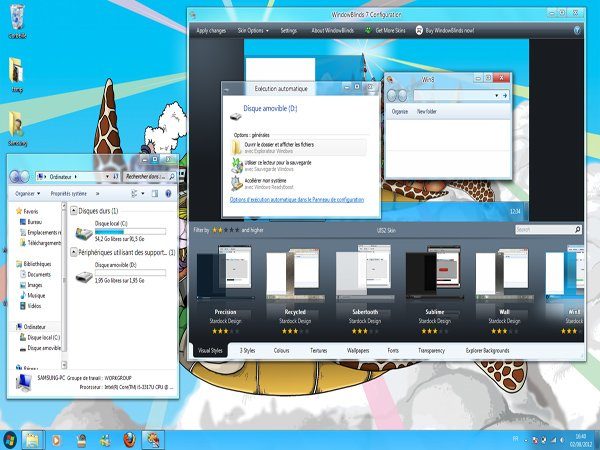Click the Buy WindowBlinds now cart icon
600x450 pixels.
click(x=419, y=30)
